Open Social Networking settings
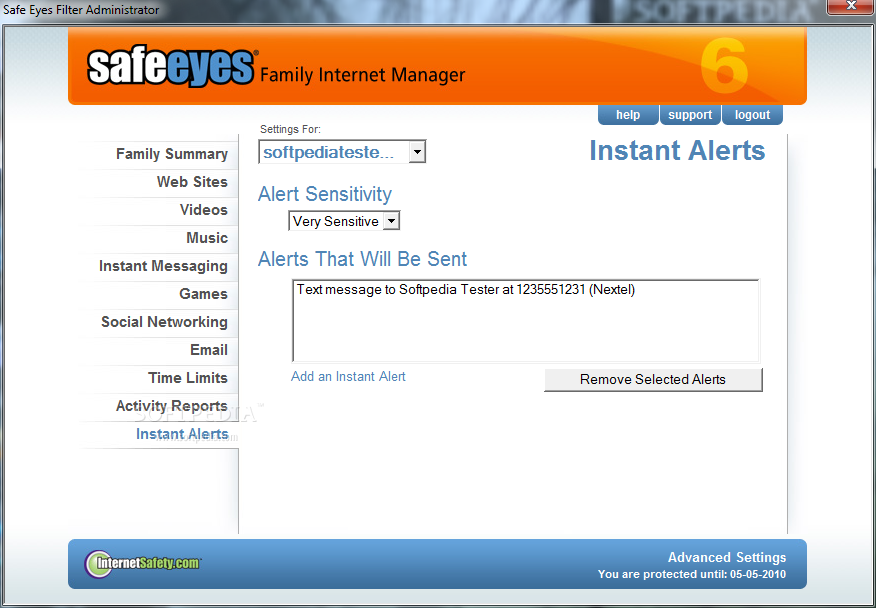876x608 pixels. tap(164, 322)
